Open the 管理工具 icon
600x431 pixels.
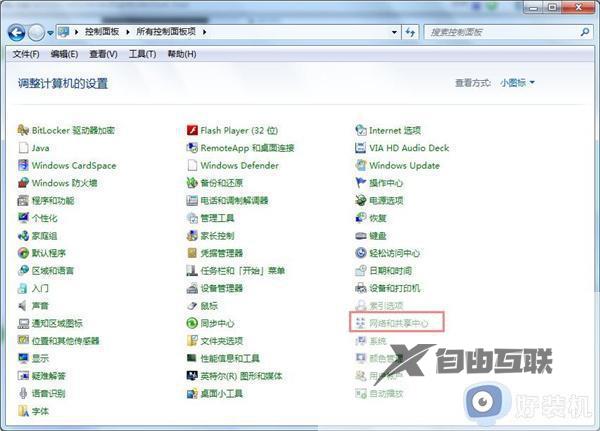pyautogui.click(x=192, y=218)
